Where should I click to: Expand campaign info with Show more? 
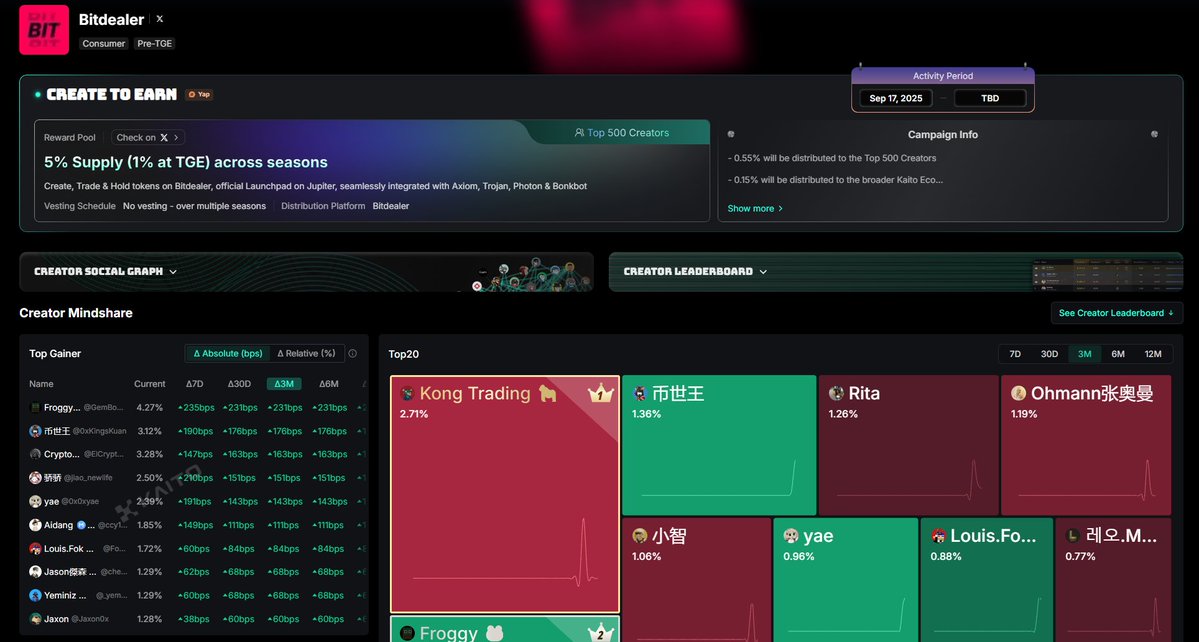[755, 209]
